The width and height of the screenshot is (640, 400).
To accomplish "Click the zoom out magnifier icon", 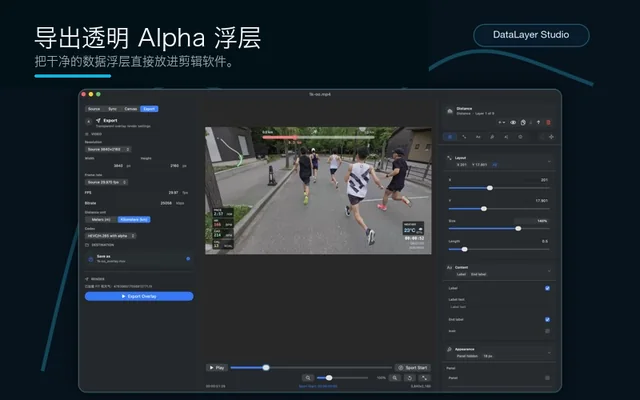I will coord(308,378).
